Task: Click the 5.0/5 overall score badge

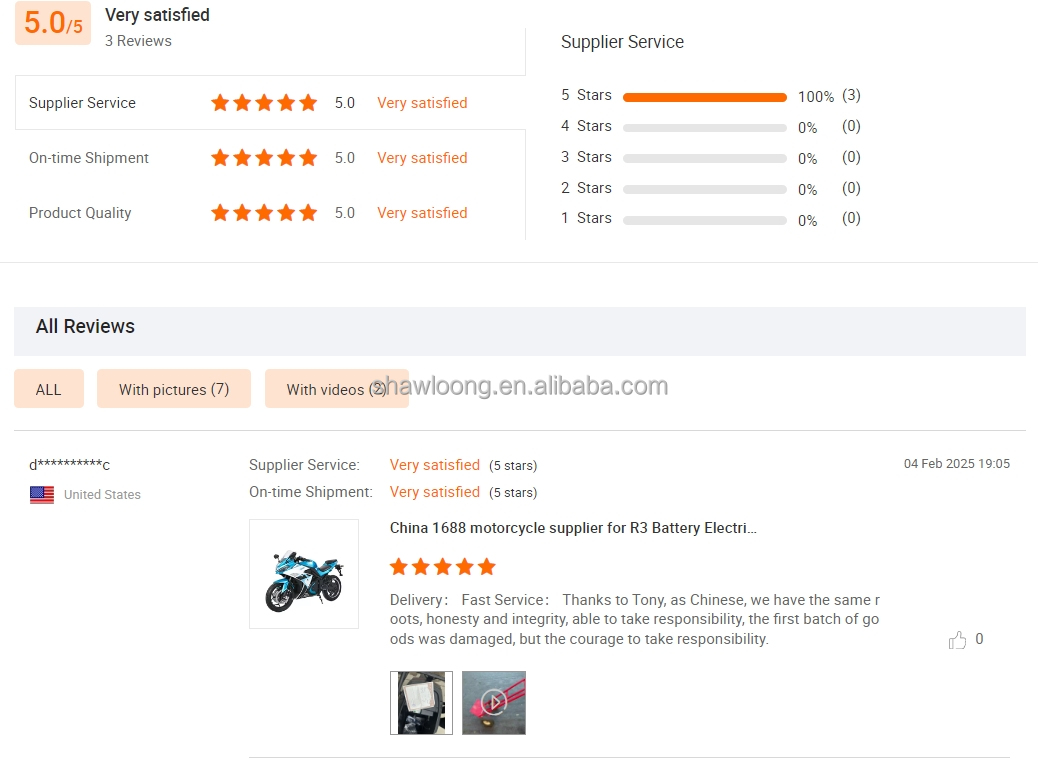Action: [53, 23]
